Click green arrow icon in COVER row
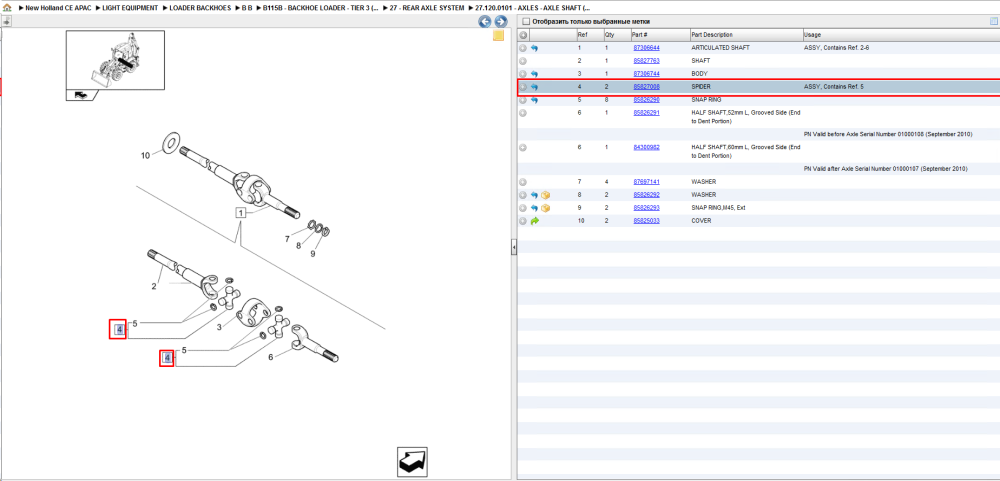 (534, 221)
